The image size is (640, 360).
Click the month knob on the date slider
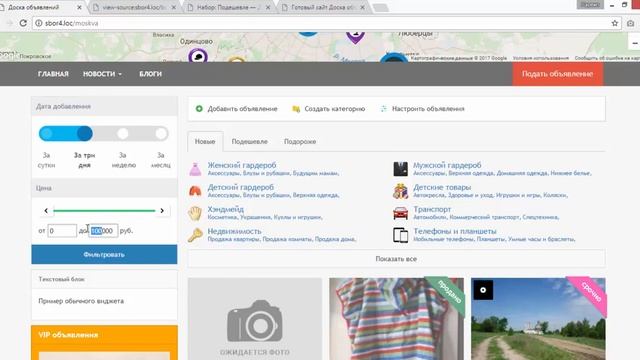point(161,133)
